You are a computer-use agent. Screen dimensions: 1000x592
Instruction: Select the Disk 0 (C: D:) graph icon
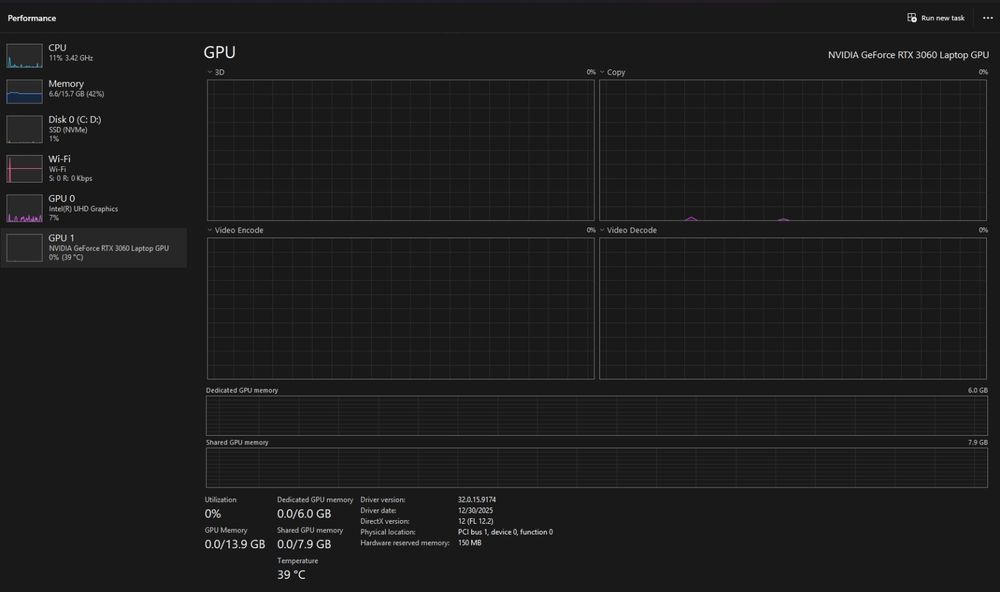[24, 128]
